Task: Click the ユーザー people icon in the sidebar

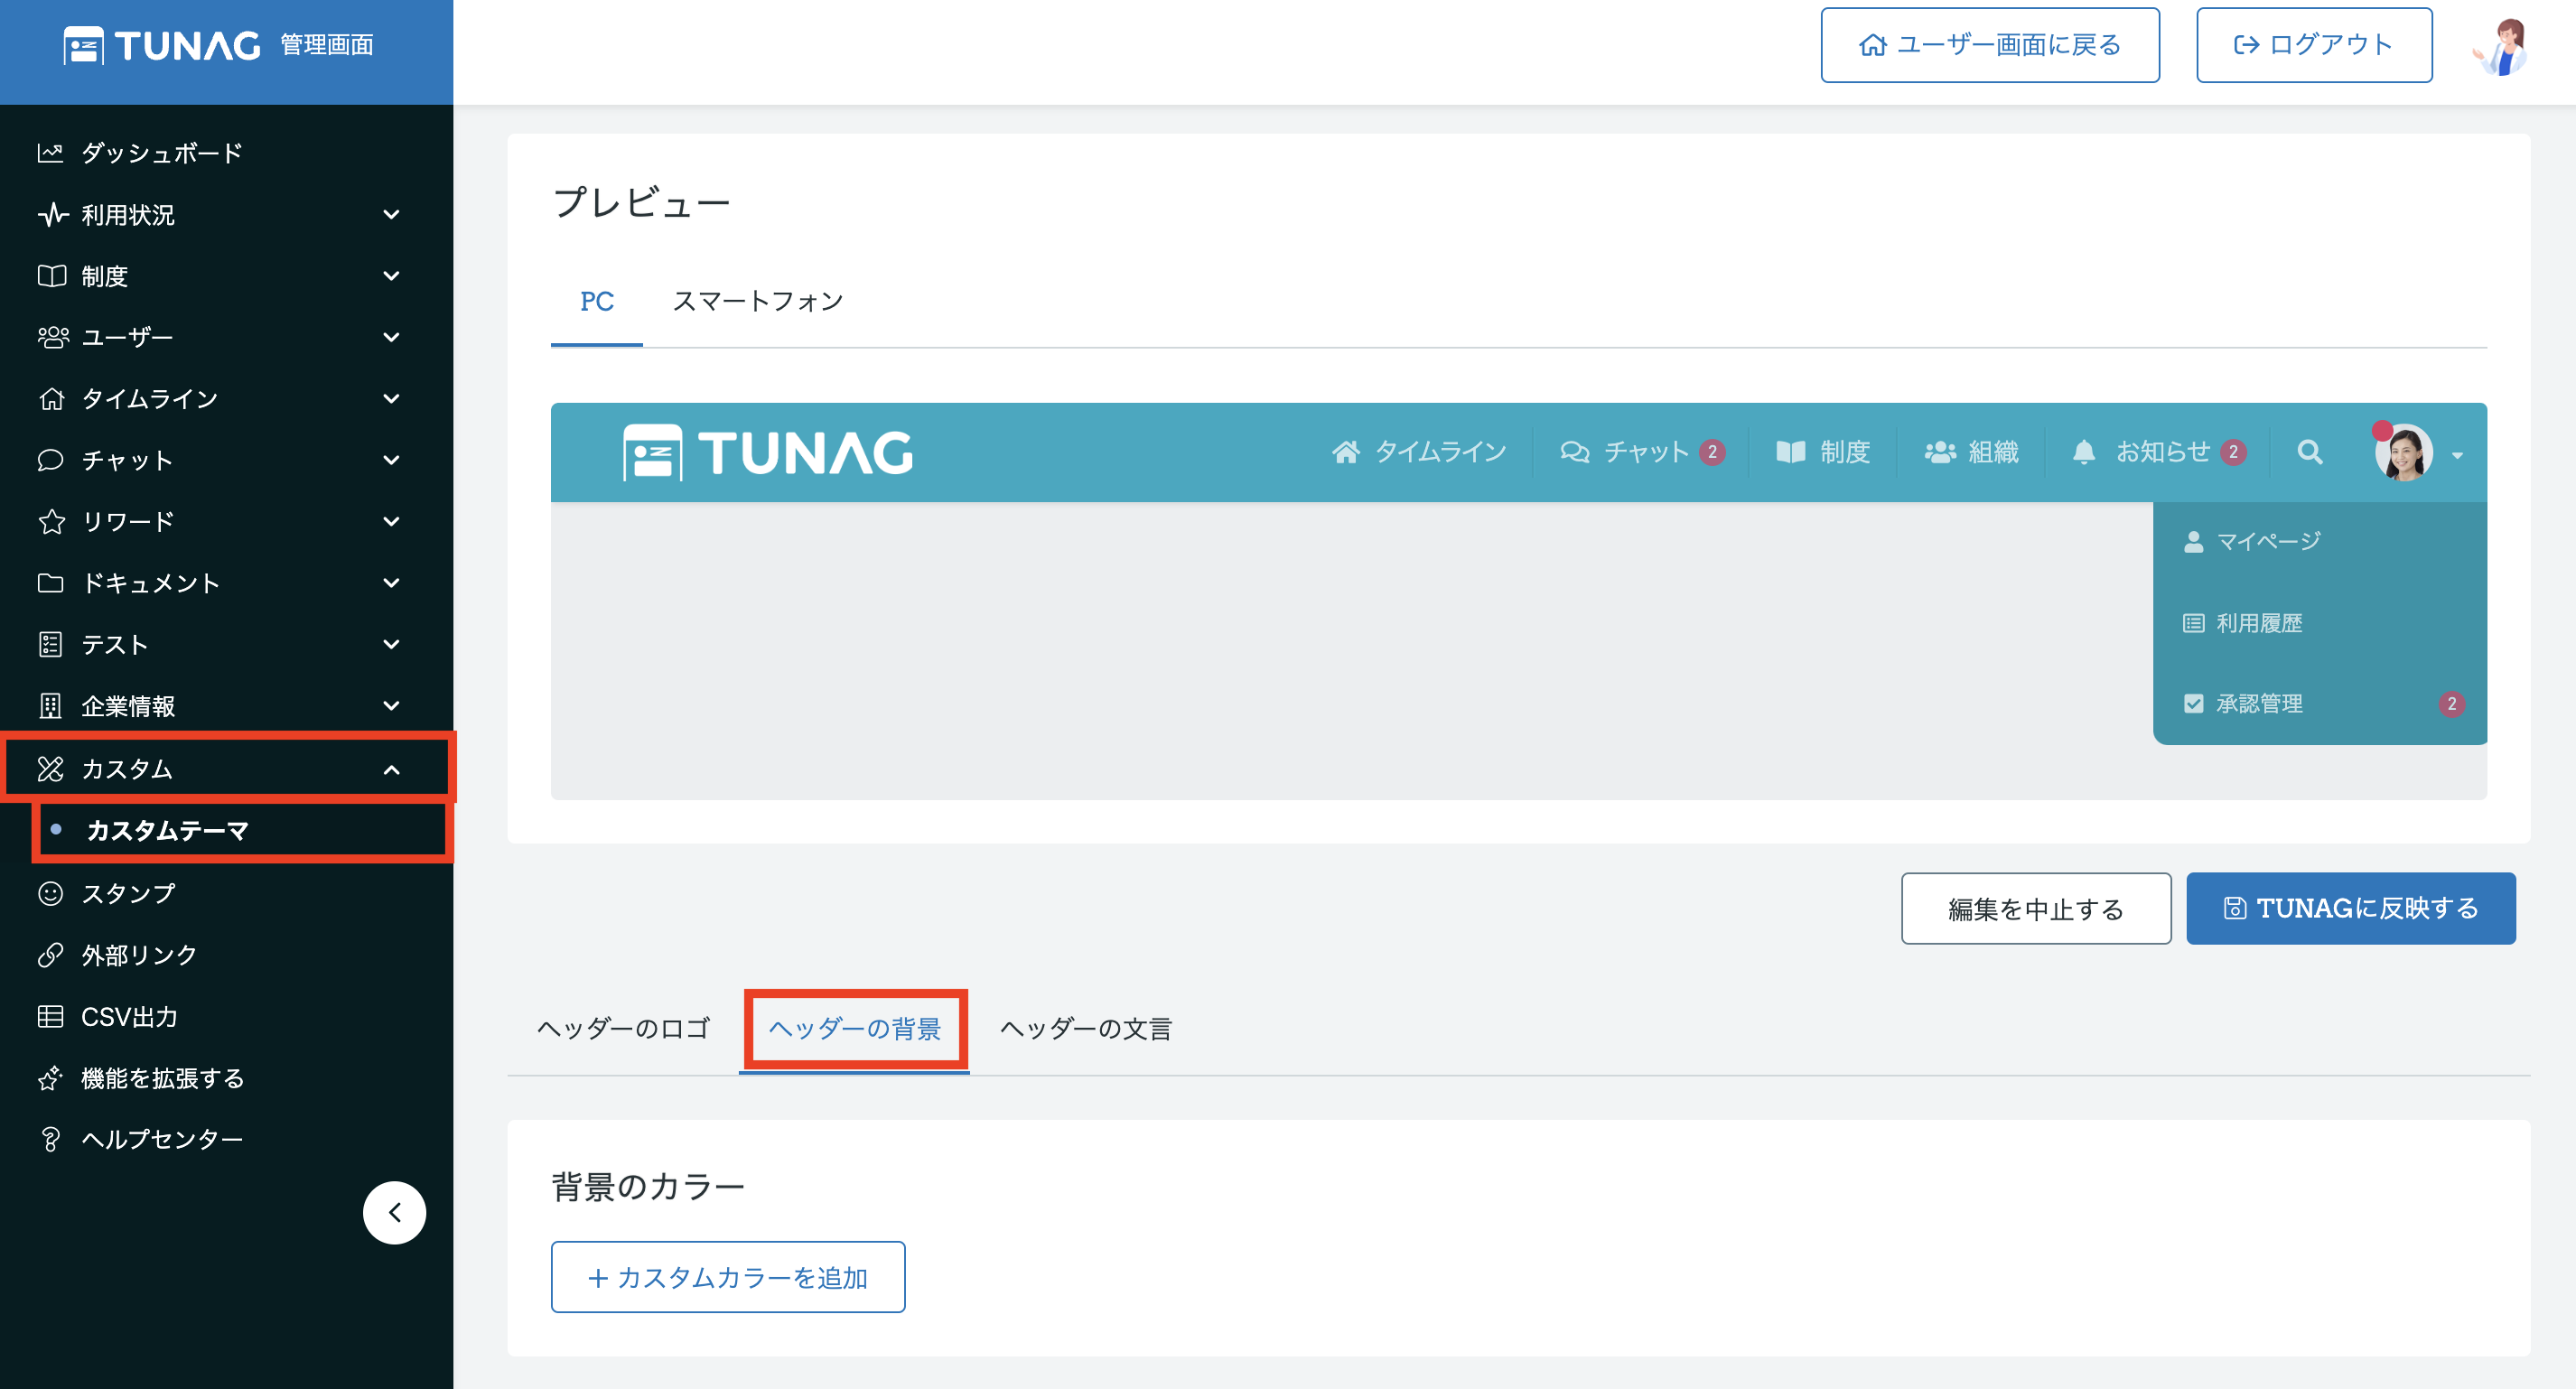Action: coord(52,337)
